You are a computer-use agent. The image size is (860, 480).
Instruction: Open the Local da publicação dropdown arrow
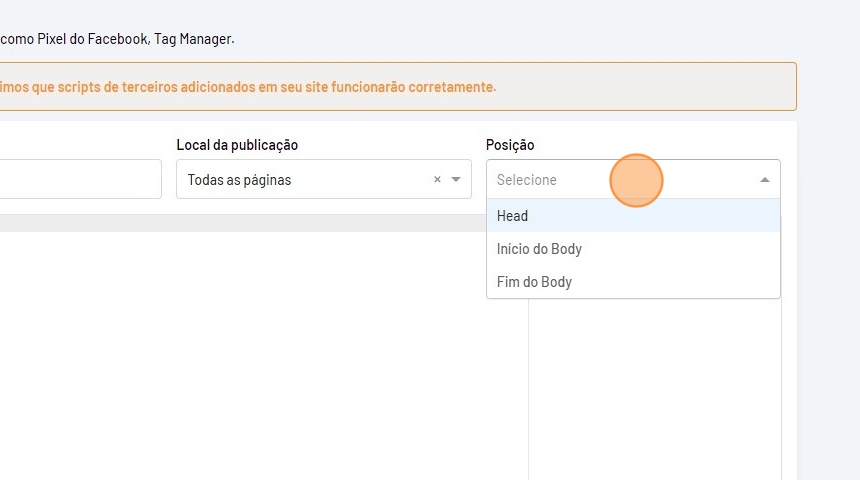click(456, 180)
